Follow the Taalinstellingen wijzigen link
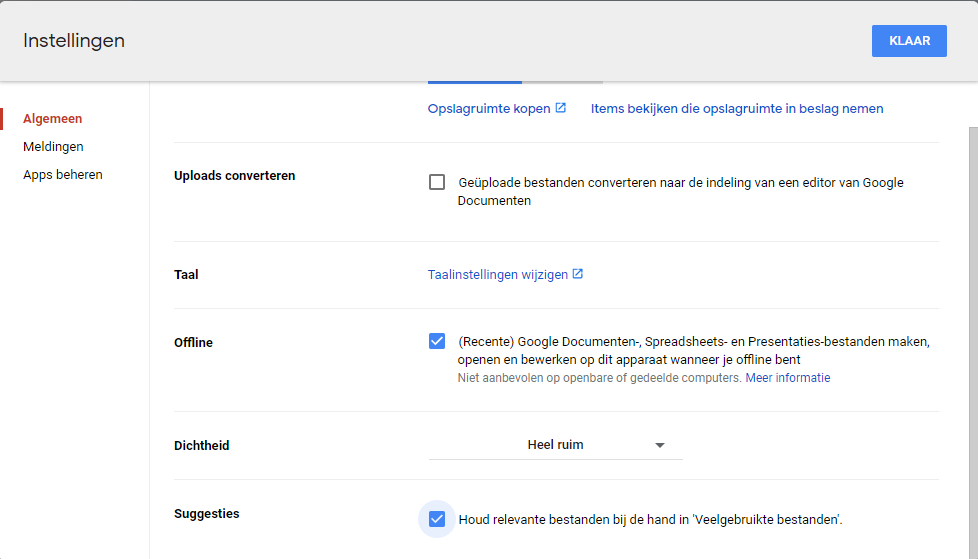This screenshot has width=978, height=559. 498,275
